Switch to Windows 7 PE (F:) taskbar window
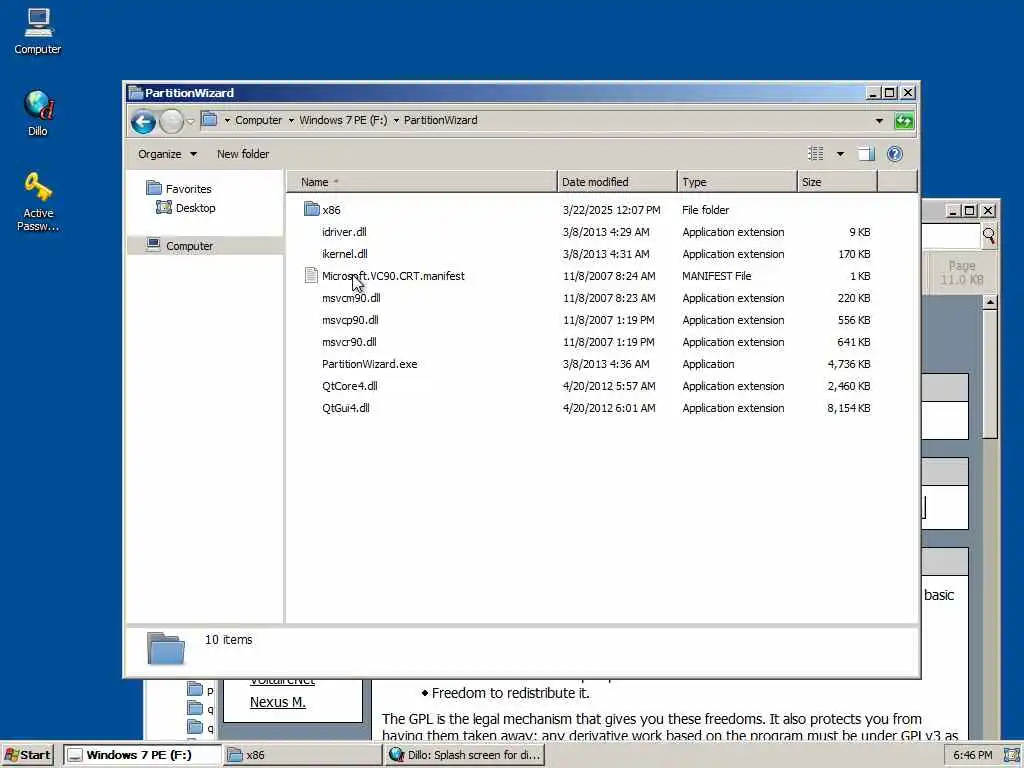The image size is (1024, 768). [x=142, y=755]
